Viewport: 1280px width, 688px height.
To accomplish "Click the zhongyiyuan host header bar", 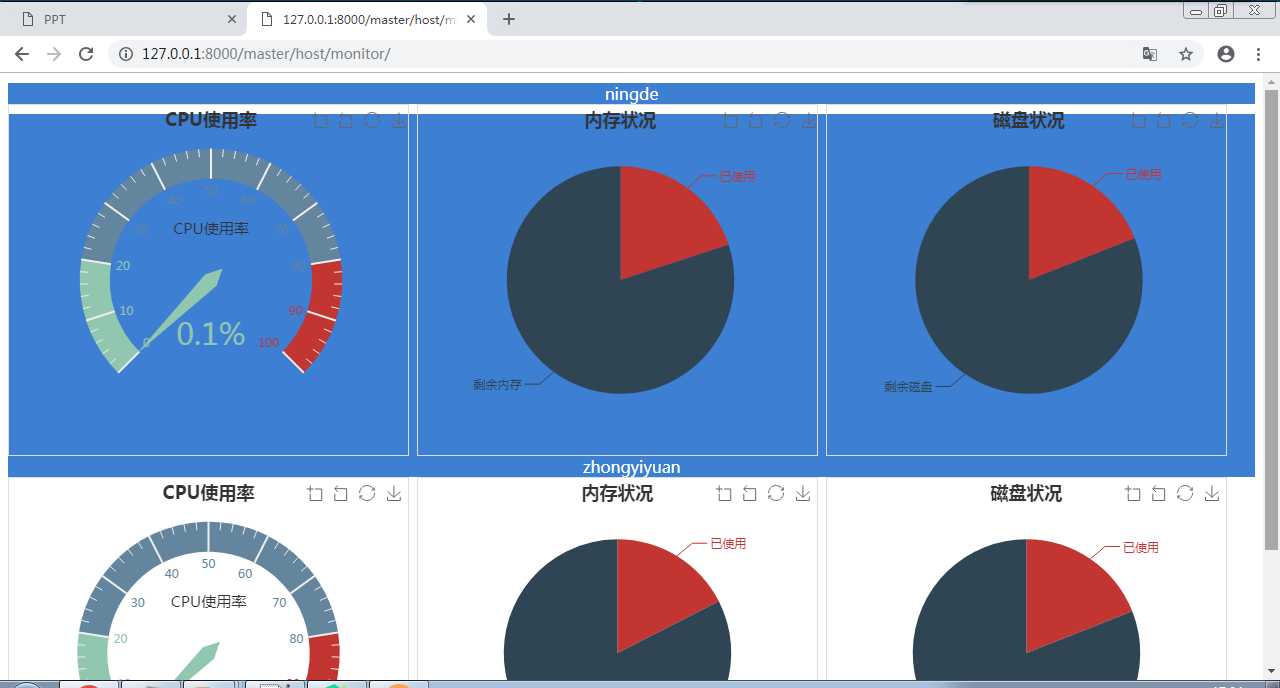I will (631, 467).
